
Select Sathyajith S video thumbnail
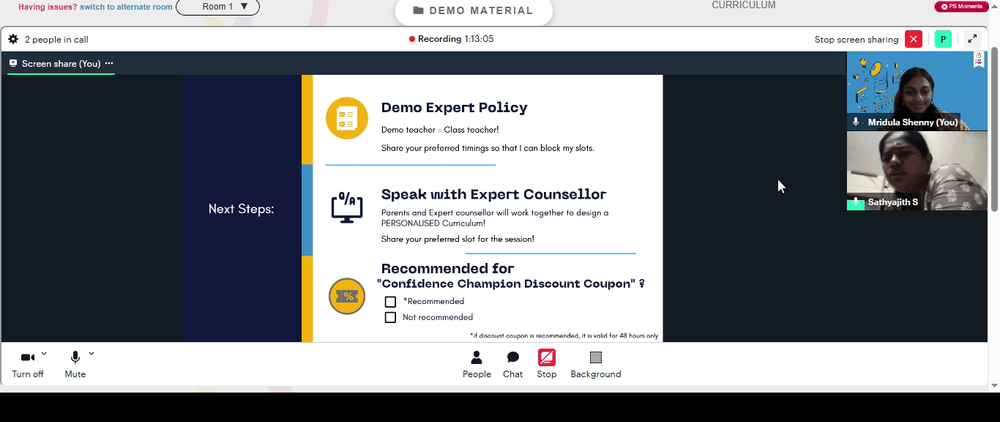[x=916, y=171]
